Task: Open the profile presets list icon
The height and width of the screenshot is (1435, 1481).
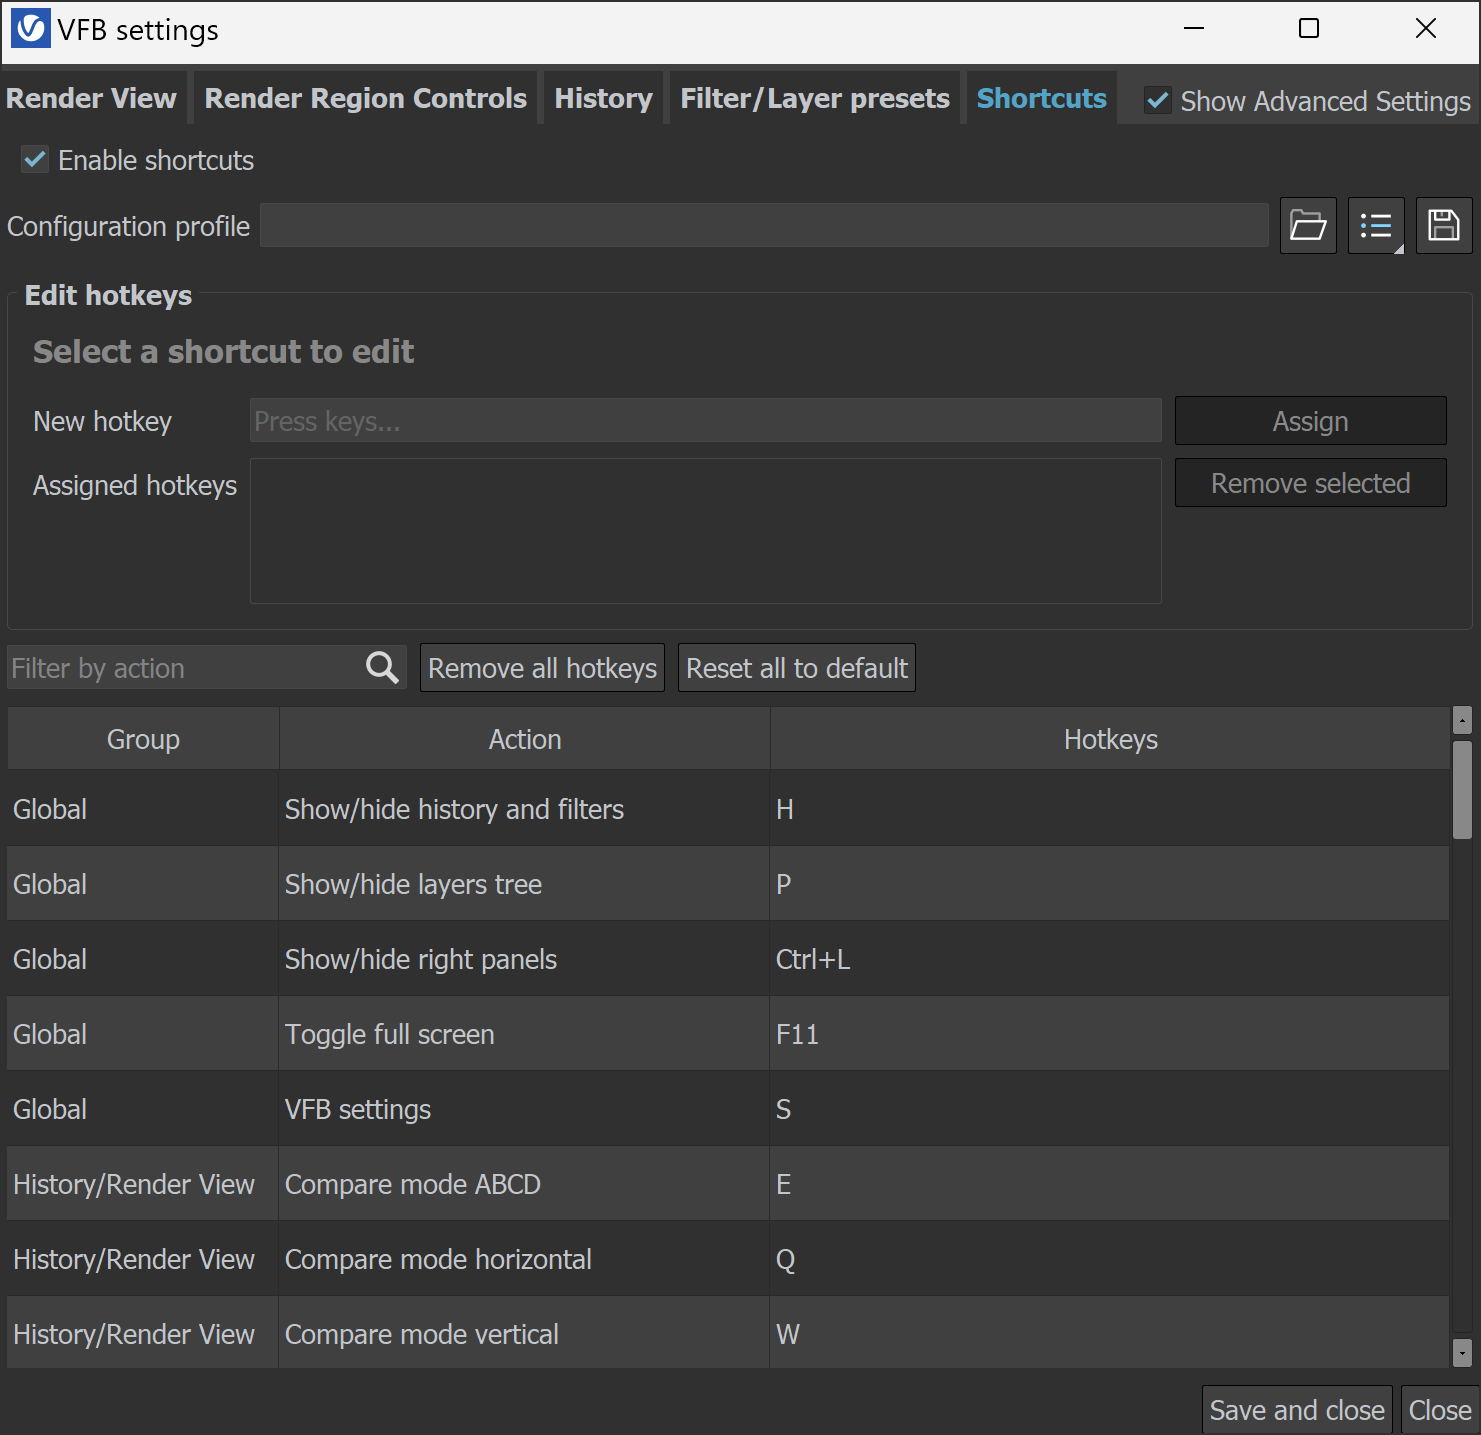Action: click(1376, 225)
